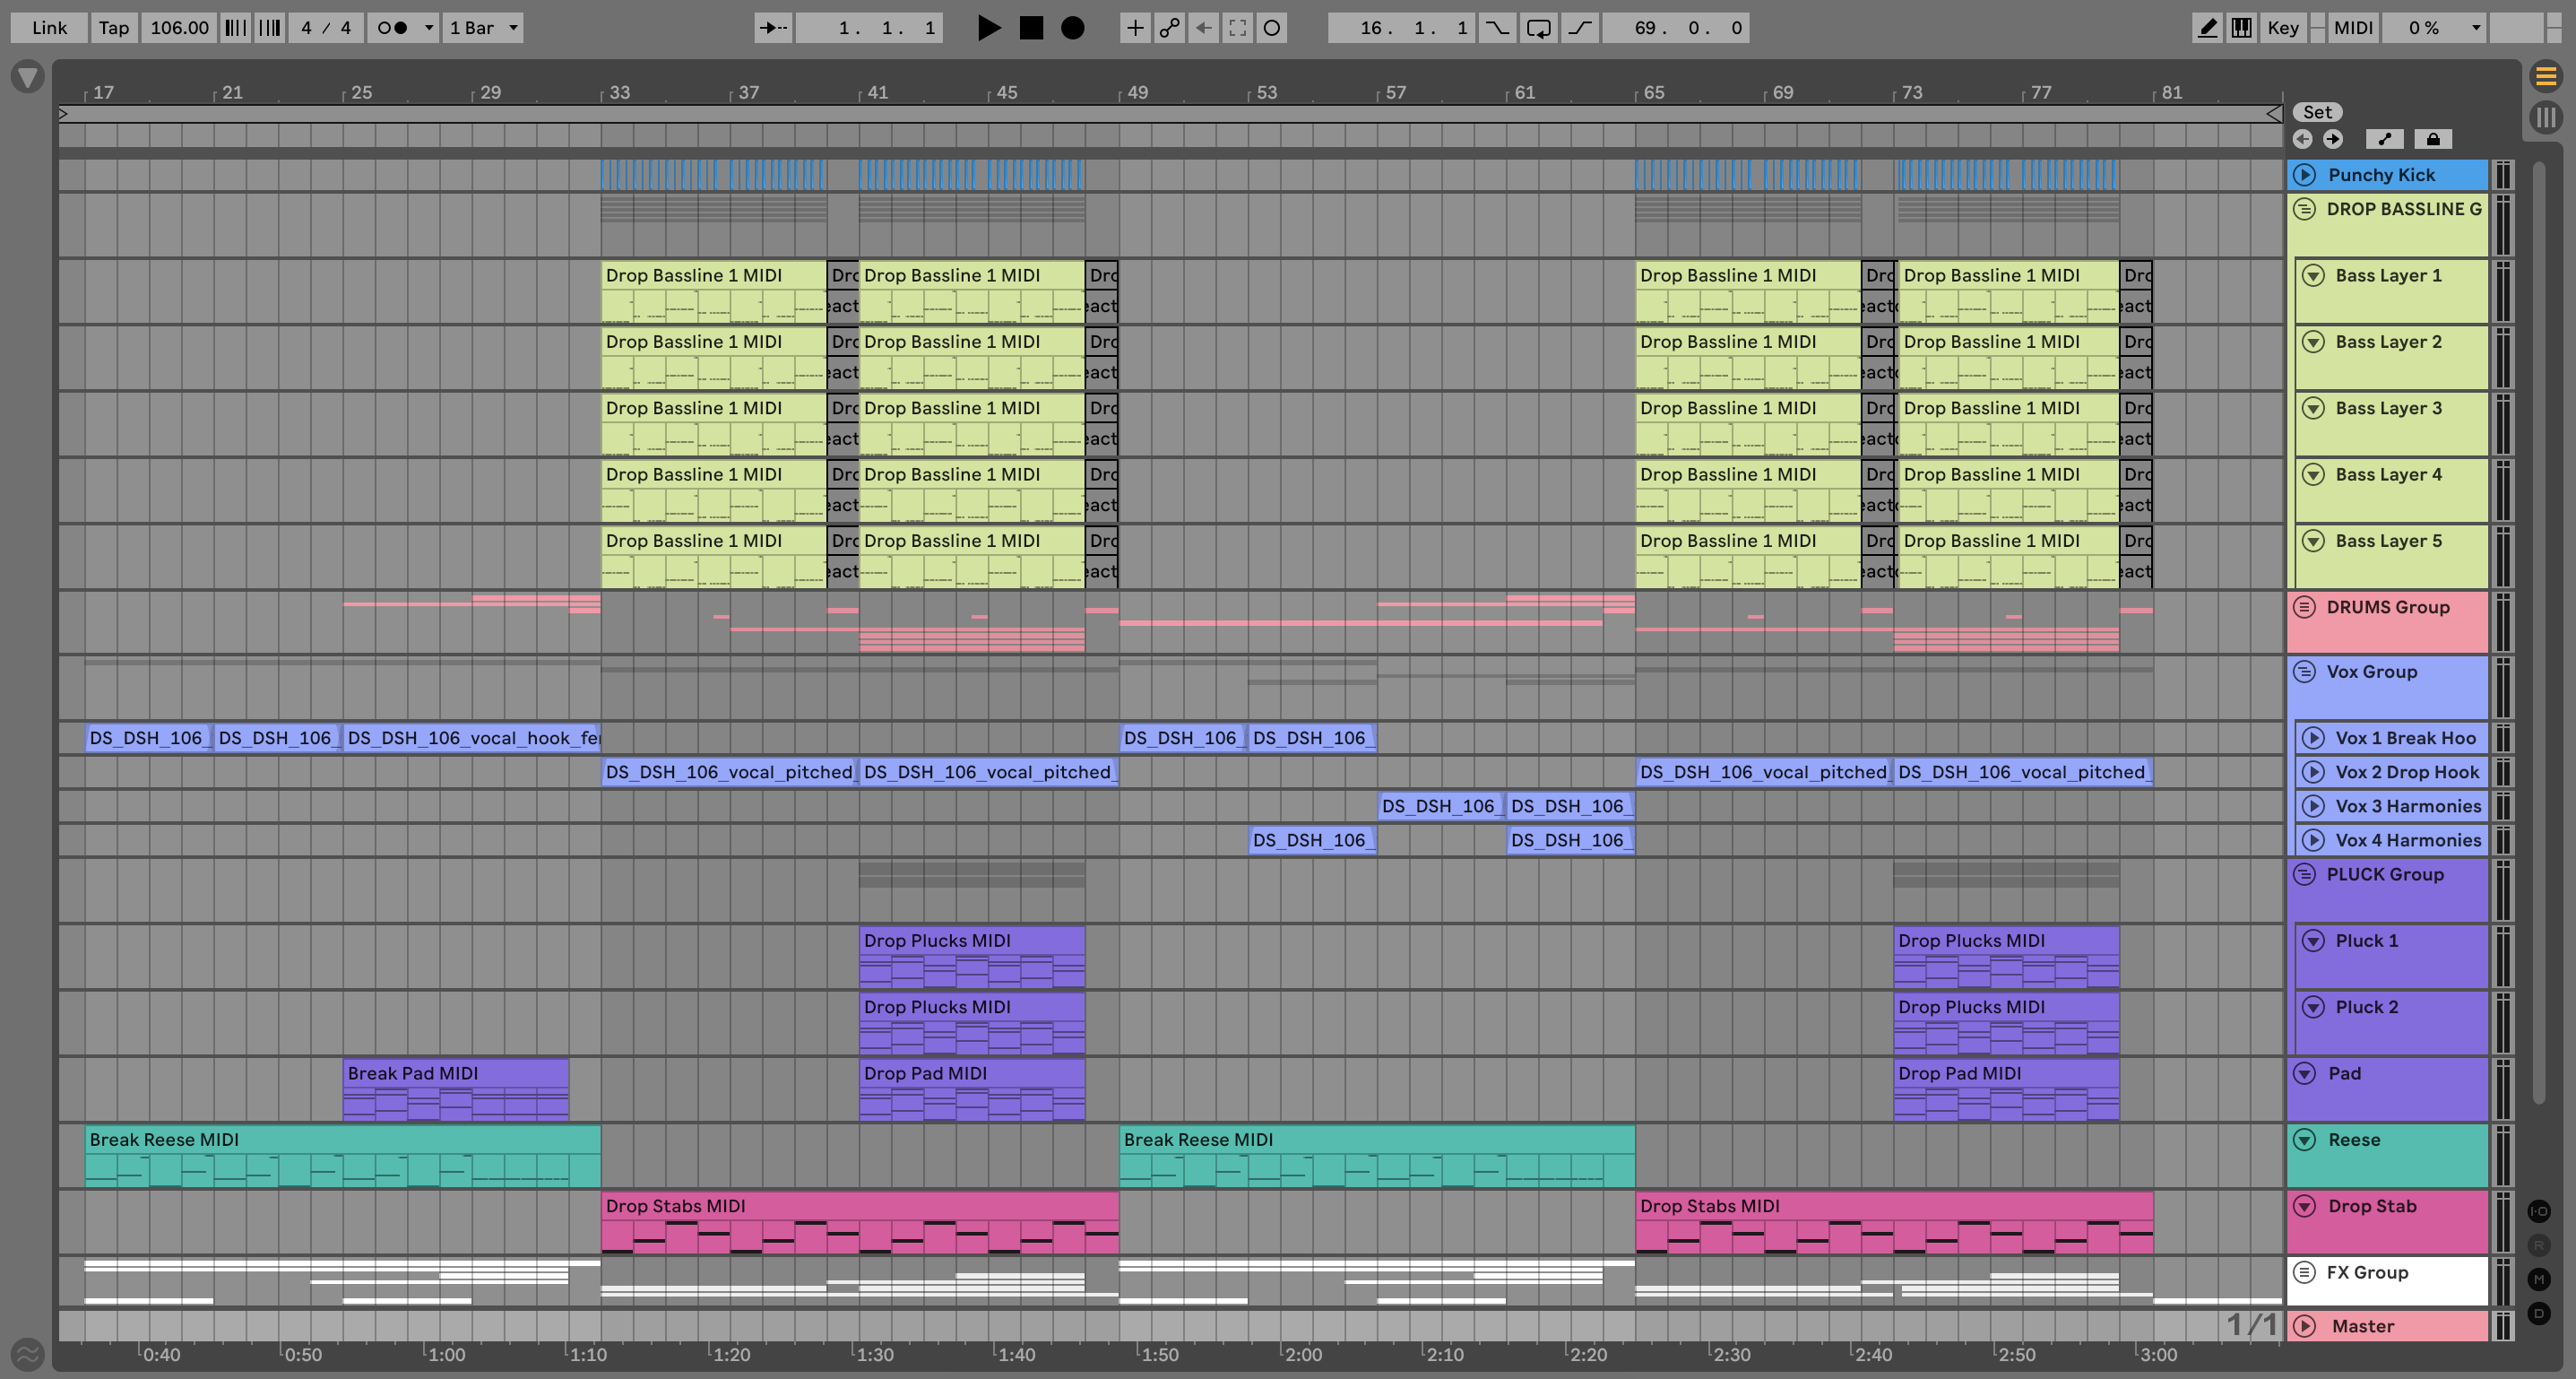Click the Lock Envelopes padlock icon
The height and width of the screenshot is (1379, 2576).
click(x=2433, y=139)
